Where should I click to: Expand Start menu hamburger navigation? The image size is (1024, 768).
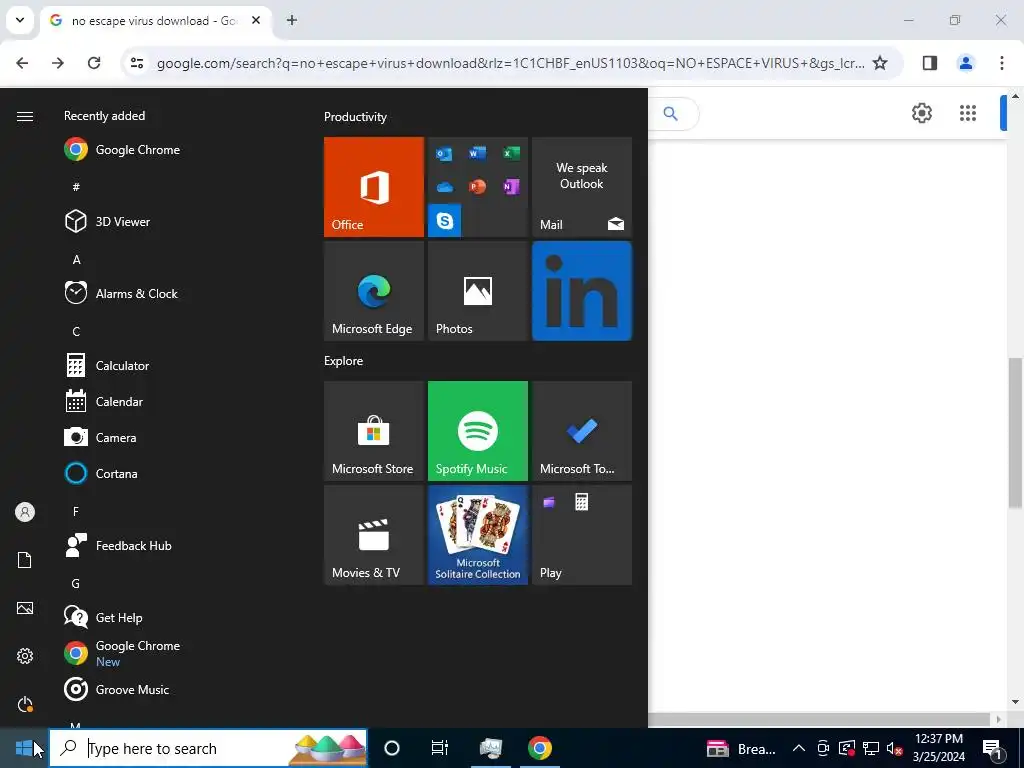pyautogui.click(x=25, y=116)
